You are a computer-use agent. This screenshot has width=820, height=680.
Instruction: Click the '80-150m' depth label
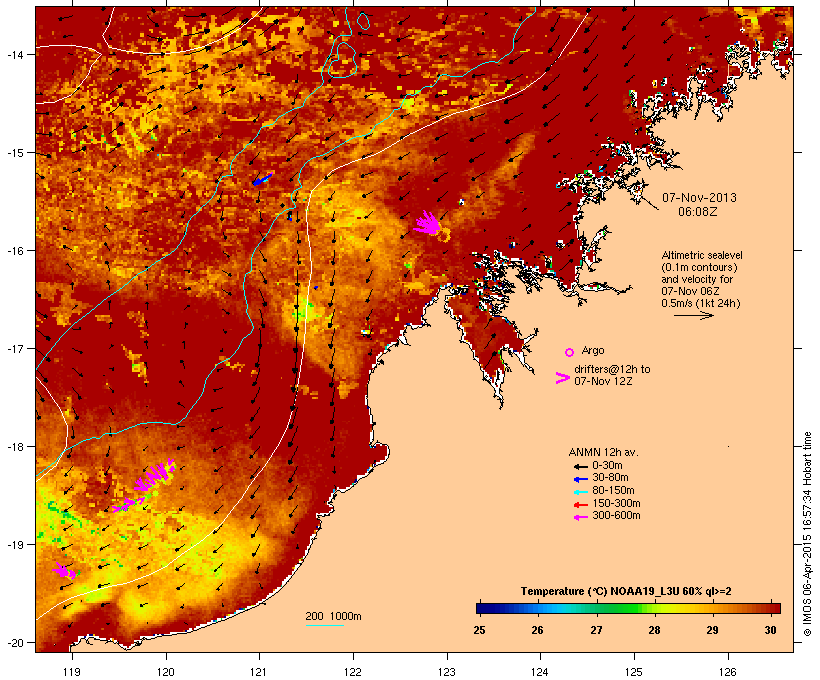tap(613, 491)
